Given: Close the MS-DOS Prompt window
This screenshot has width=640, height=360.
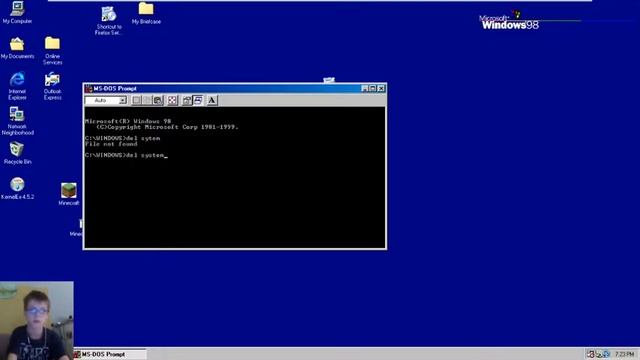Looking at the screenshot, I should coord(381,89).
